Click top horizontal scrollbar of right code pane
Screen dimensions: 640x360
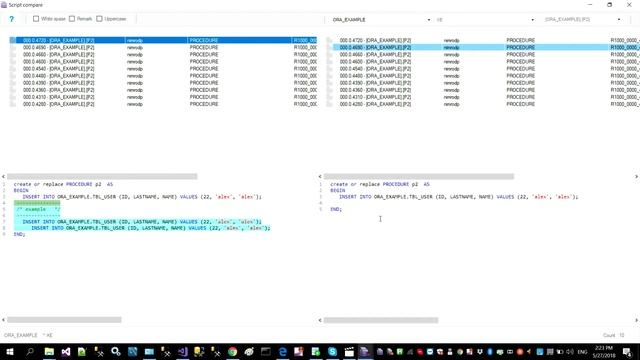pos(419,176)
